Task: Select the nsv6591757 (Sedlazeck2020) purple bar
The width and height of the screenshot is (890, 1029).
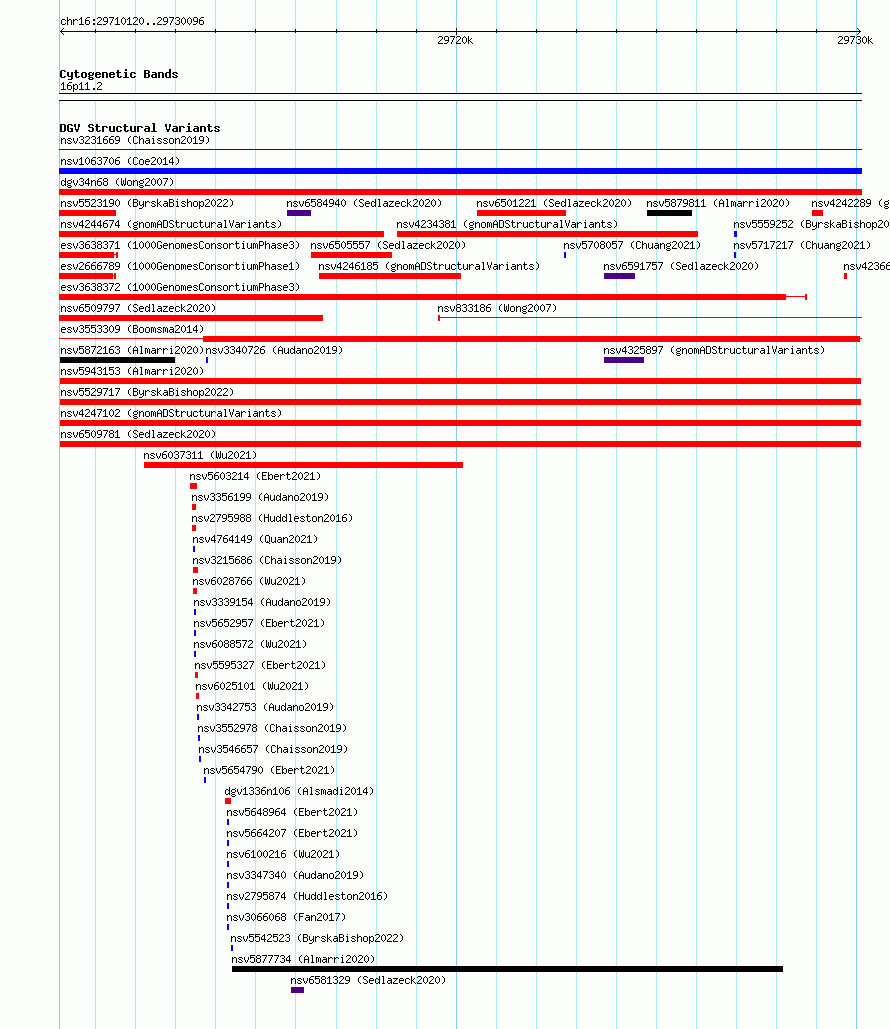Action: pos(620,276)
